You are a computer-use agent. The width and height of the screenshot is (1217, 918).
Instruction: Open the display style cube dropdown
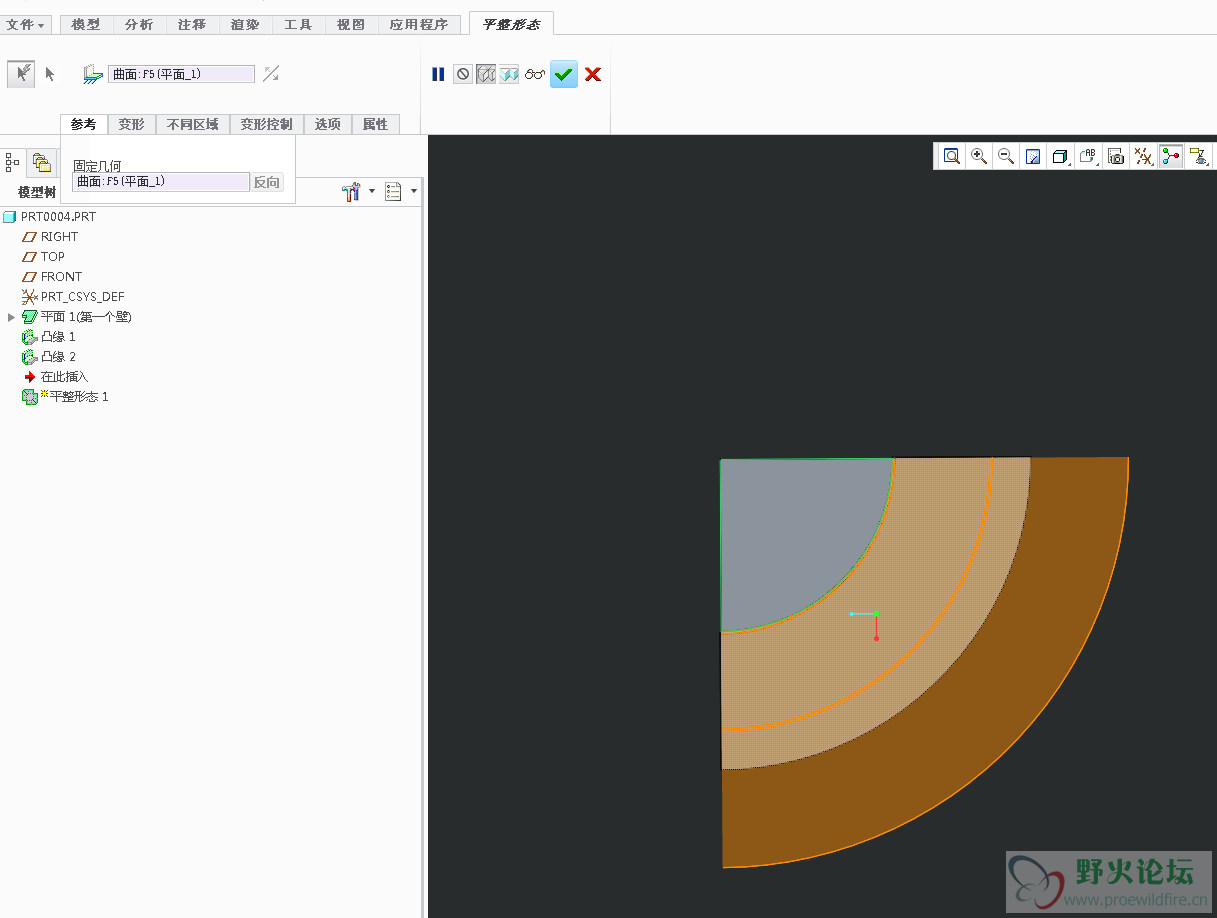click(x=1061, y=156)
